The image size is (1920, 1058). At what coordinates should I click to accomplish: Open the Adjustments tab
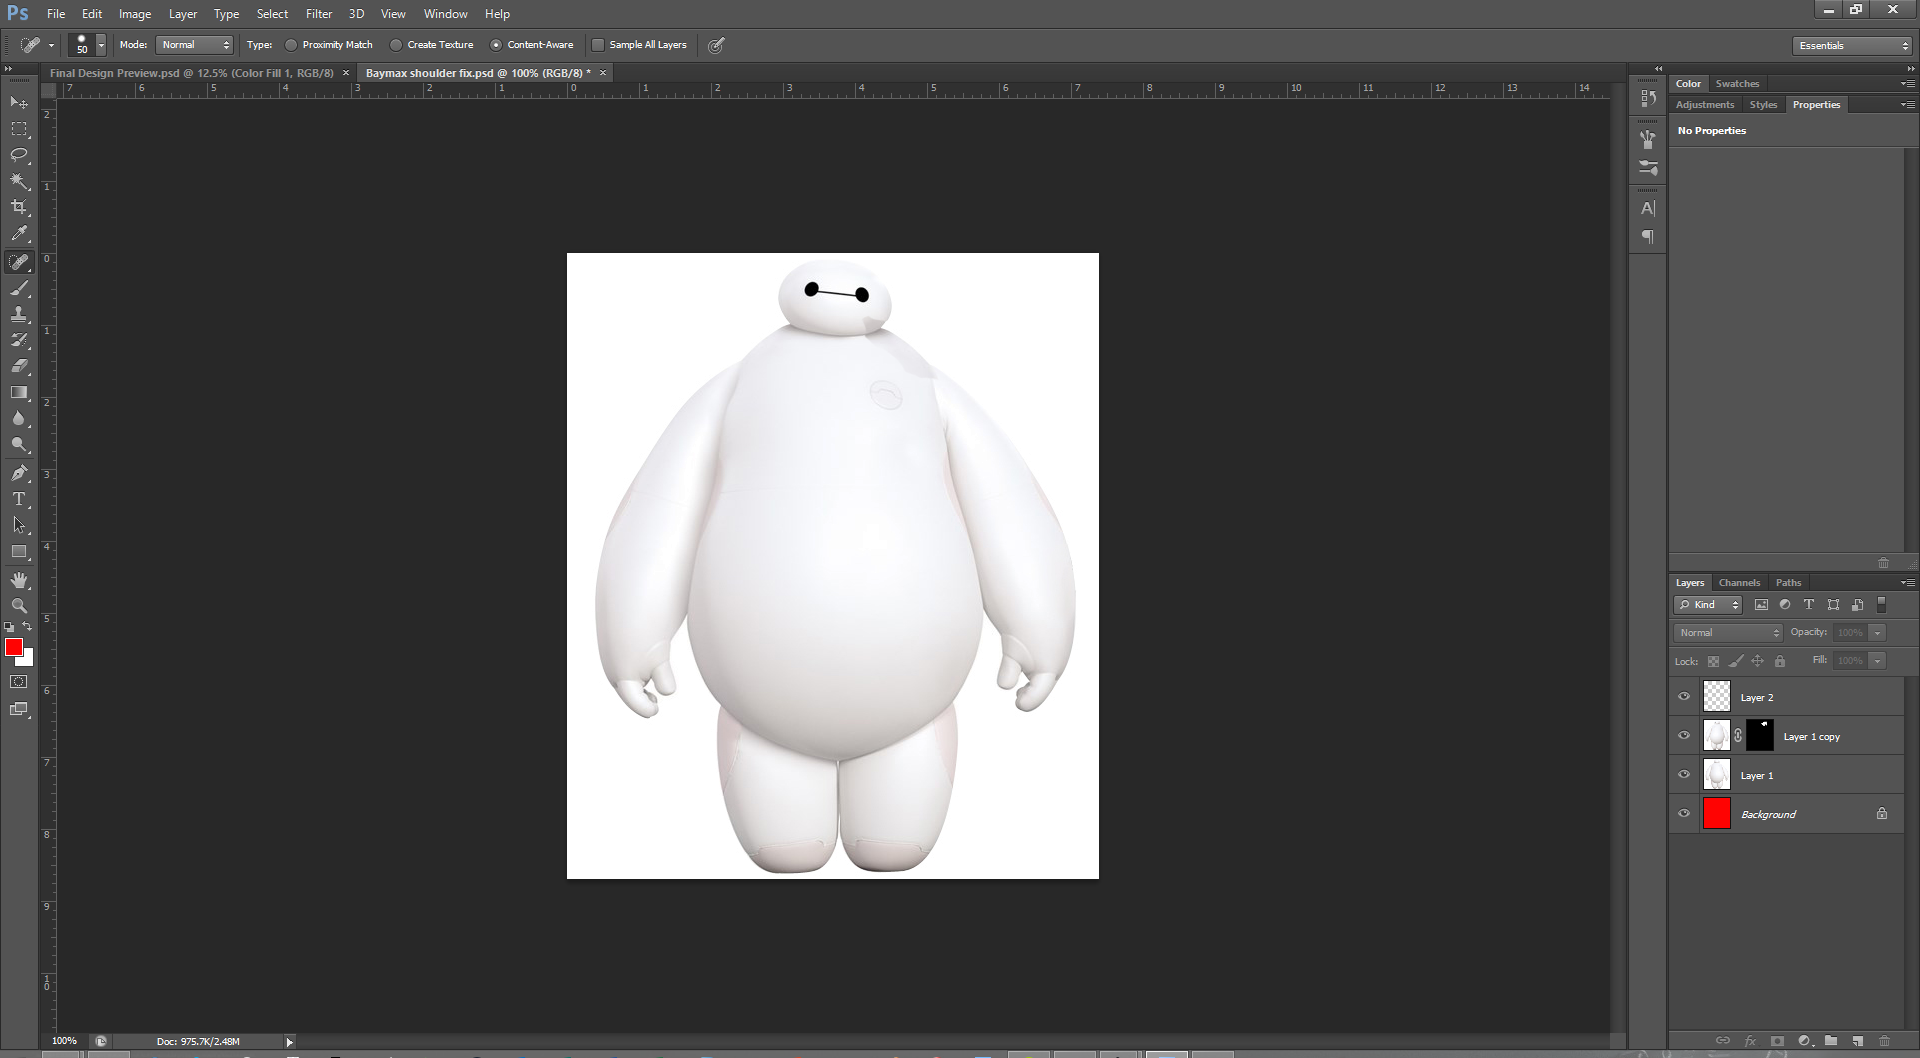[1705, 105]
